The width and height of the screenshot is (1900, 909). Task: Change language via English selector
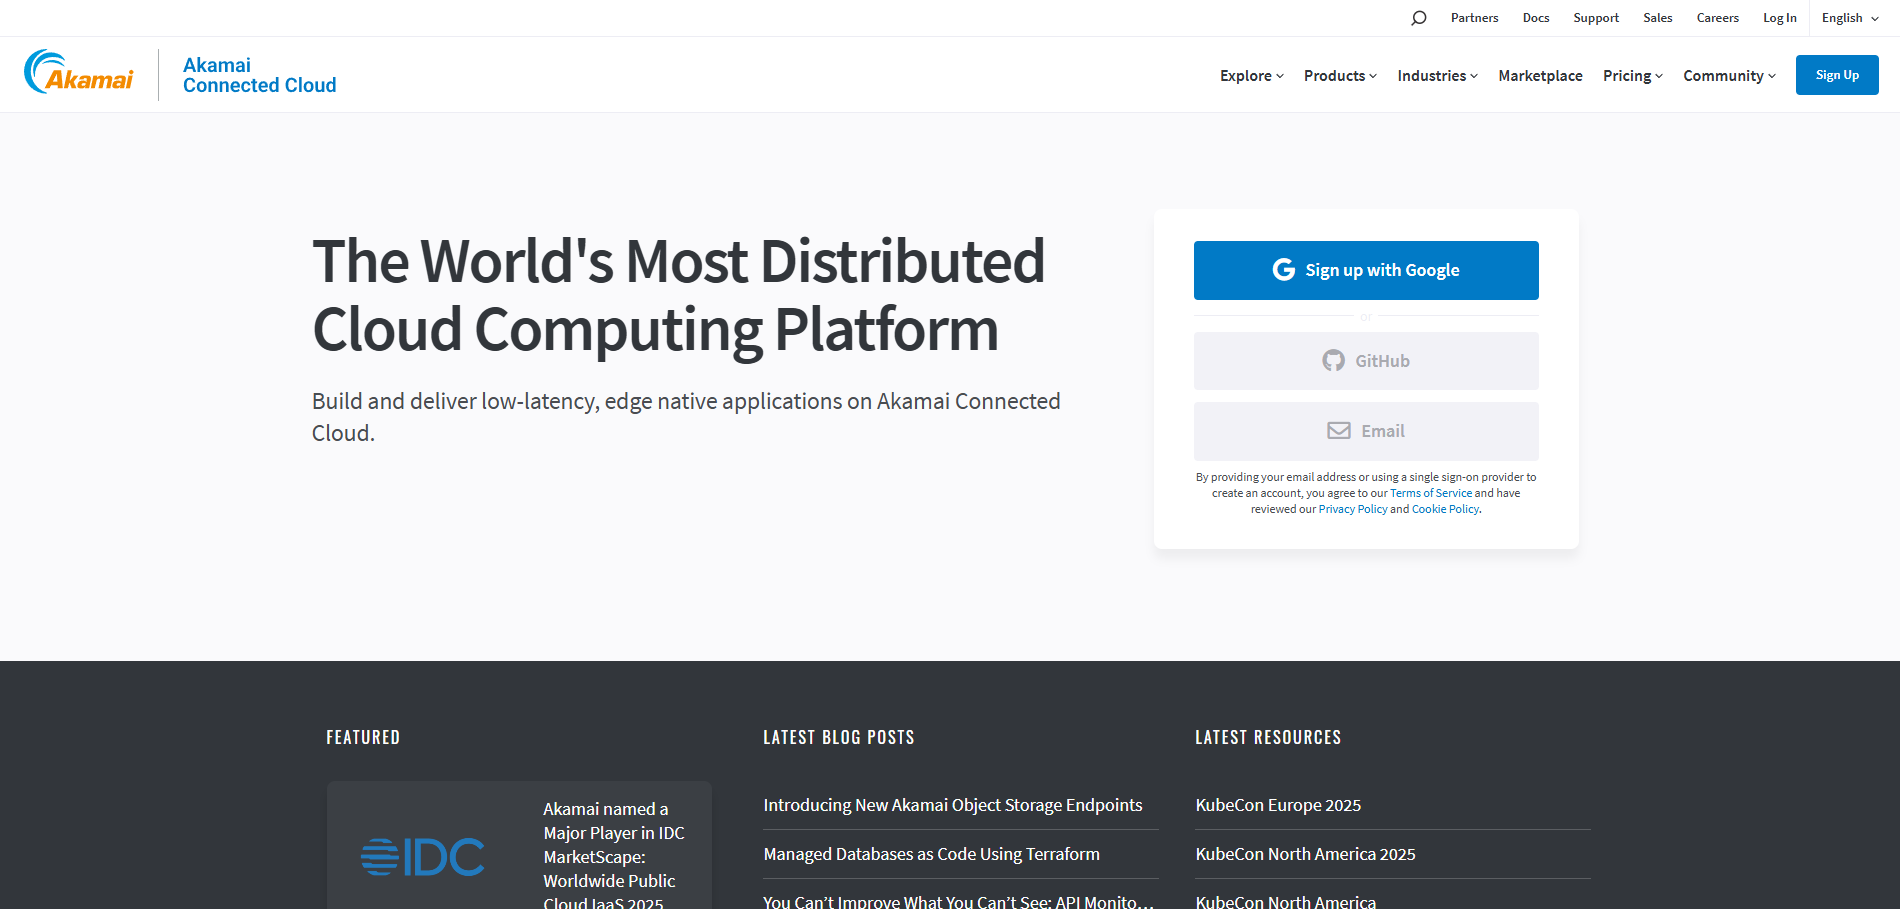coord(1849,18)
